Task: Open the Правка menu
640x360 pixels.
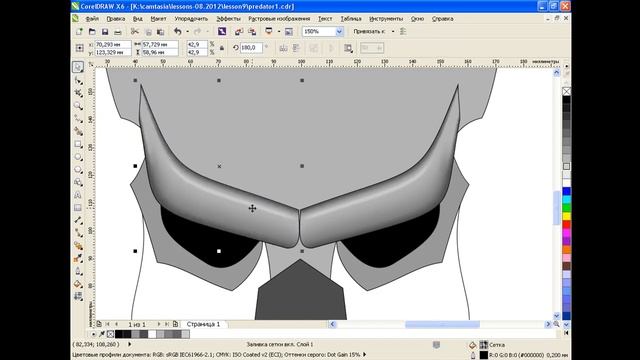Action: [116, 19]
